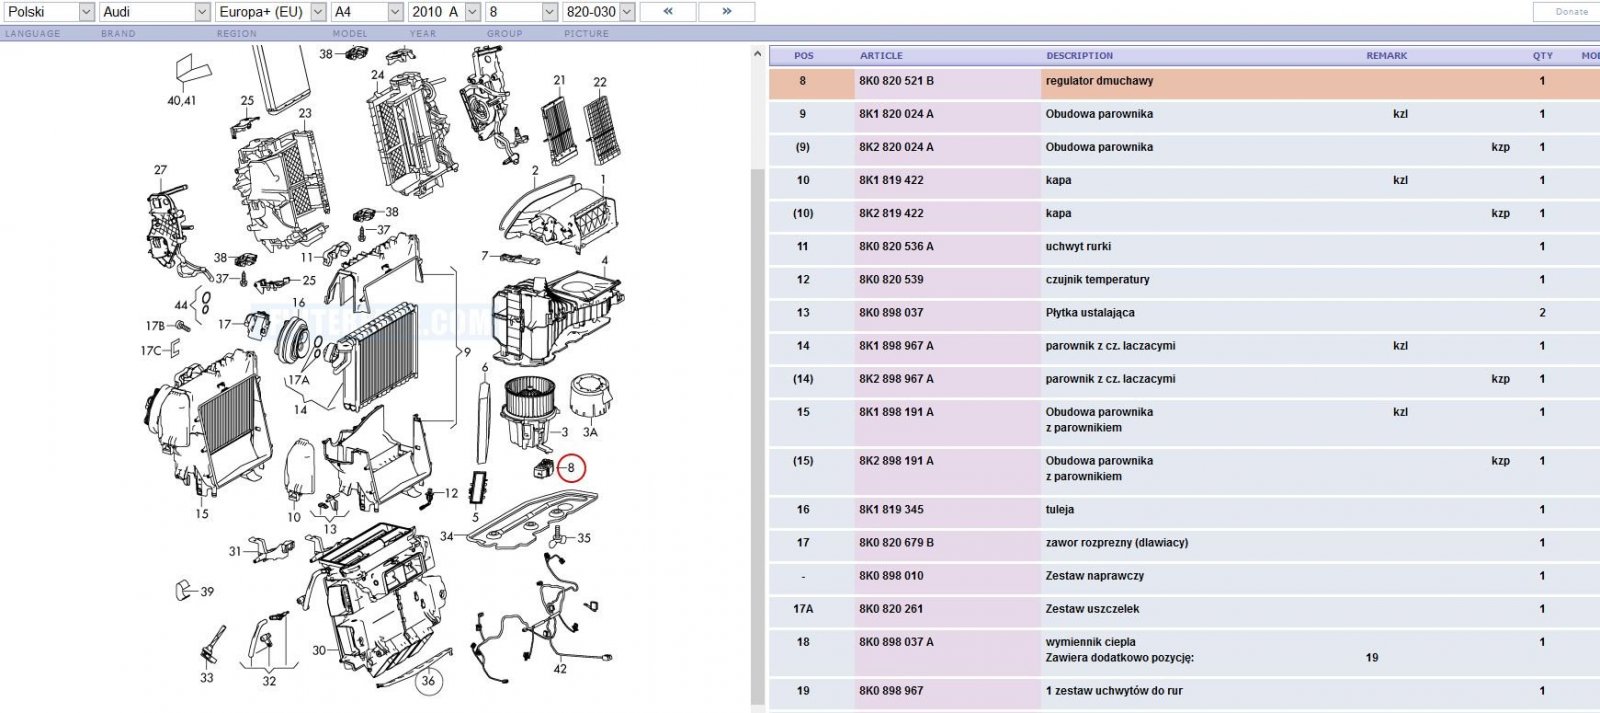Go to previous picture with double-left arrow

tap(667, 12)
